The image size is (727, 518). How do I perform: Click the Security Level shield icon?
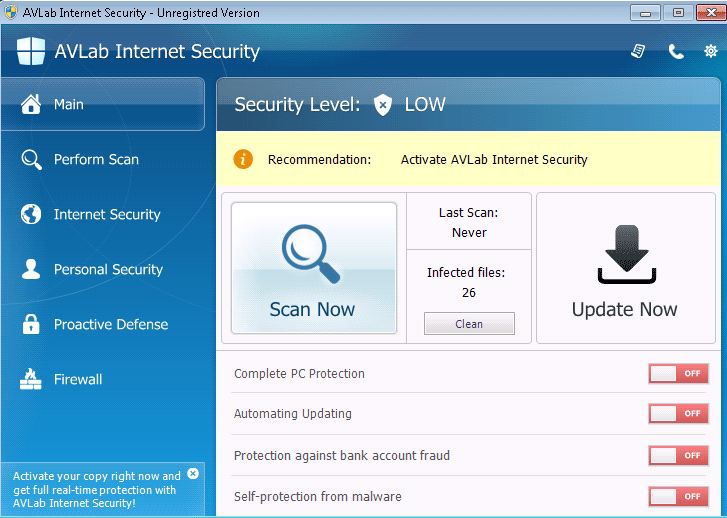click(x=382, y=104)
